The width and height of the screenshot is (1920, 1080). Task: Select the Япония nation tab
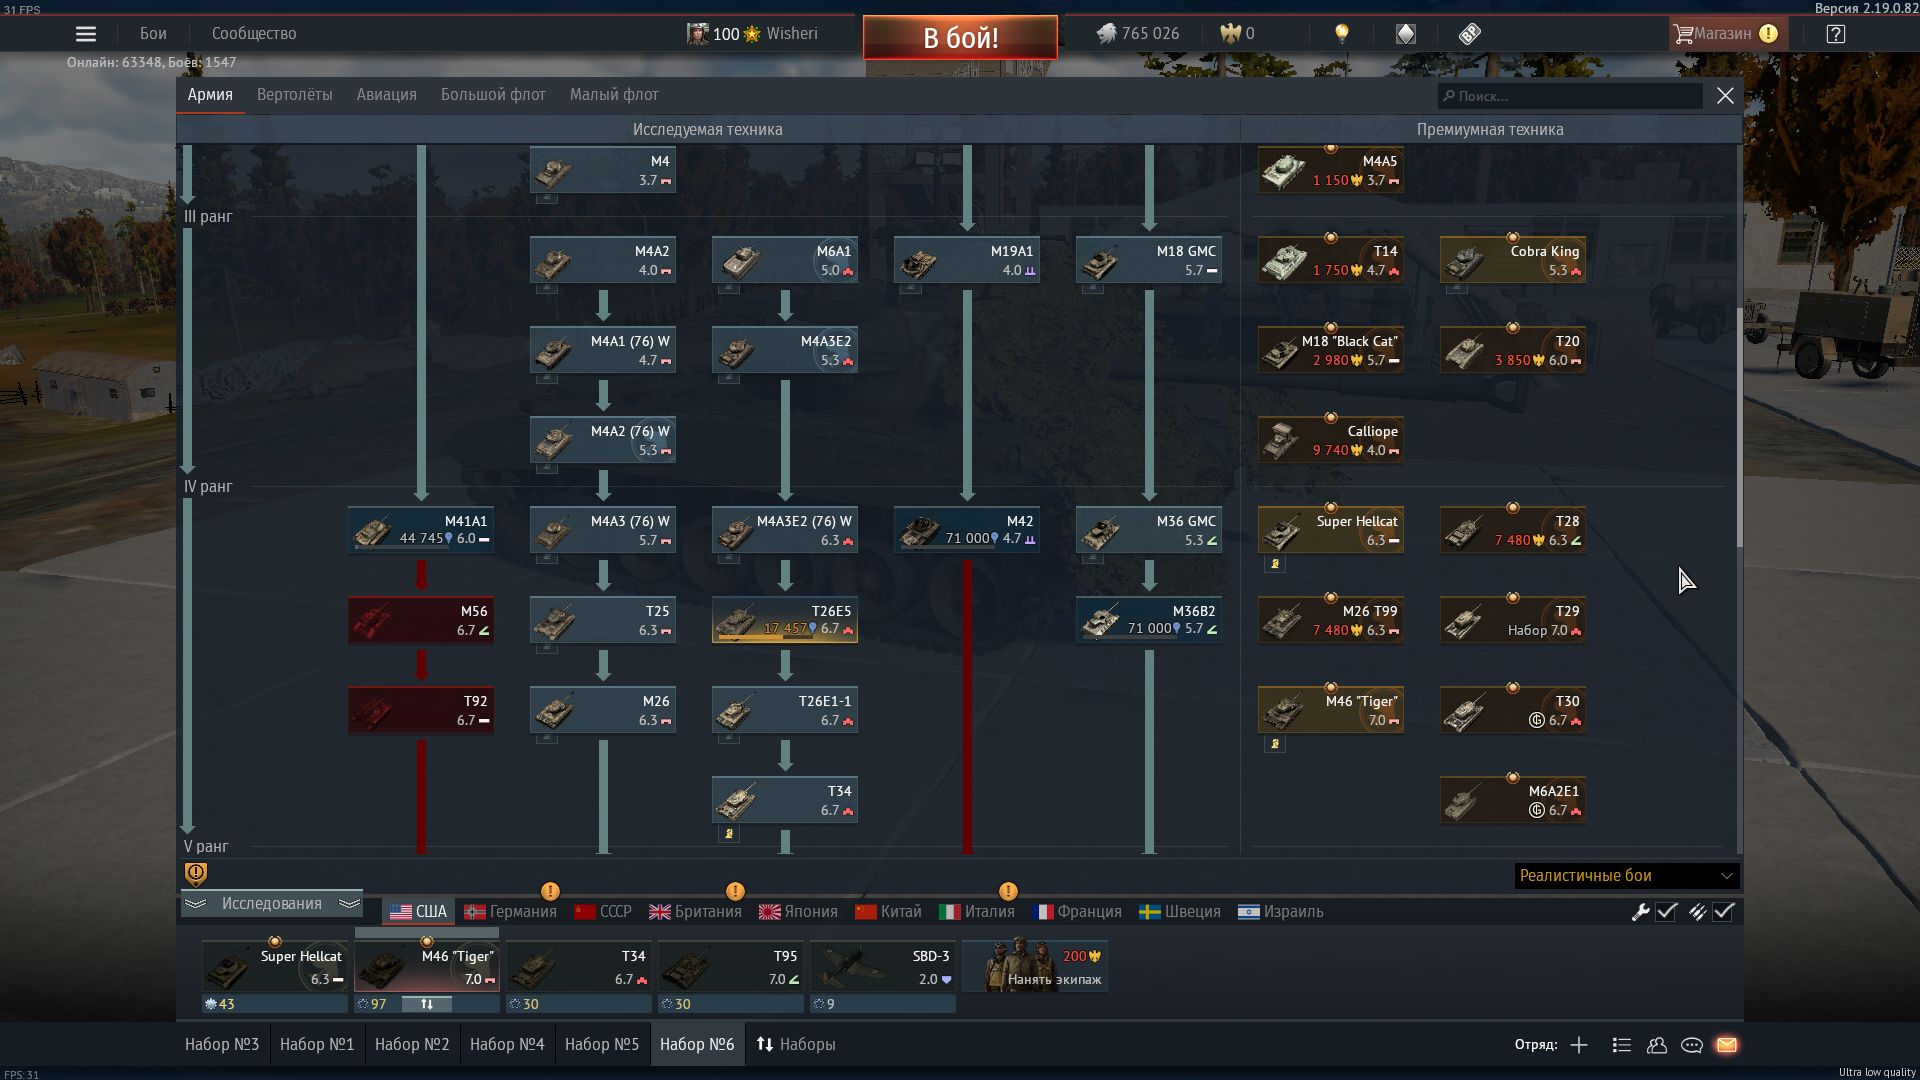point(798,912)
